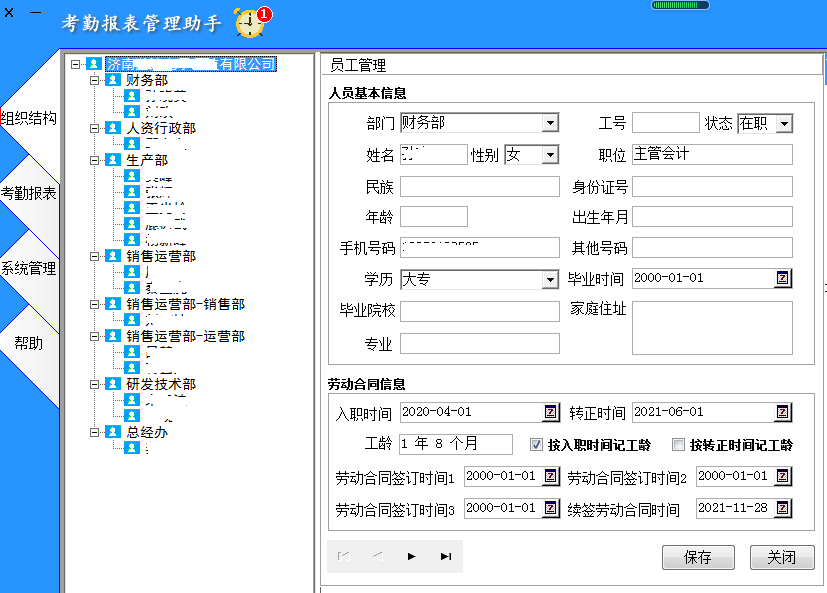
Task: Collapse the 财务部 tree node
Action: coord(94,80)
